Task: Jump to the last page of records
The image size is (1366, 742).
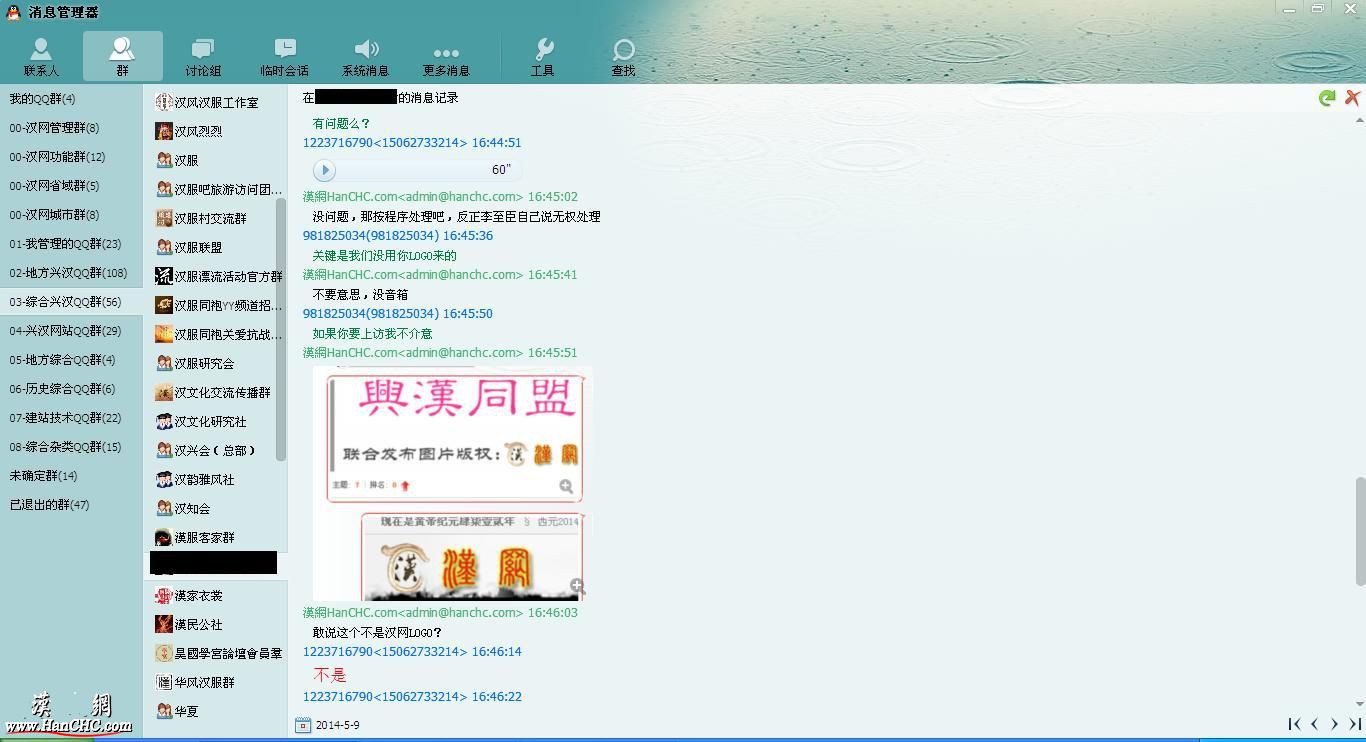Action: point(1355,724)
